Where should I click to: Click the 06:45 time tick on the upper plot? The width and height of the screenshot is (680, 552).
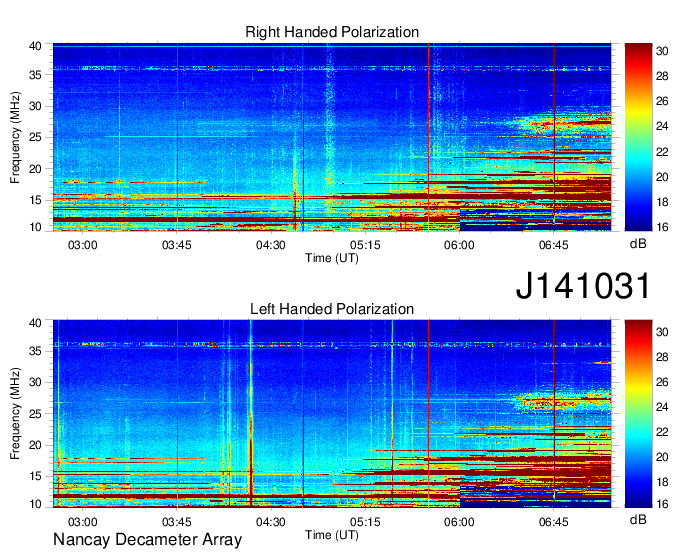(553, 245)
